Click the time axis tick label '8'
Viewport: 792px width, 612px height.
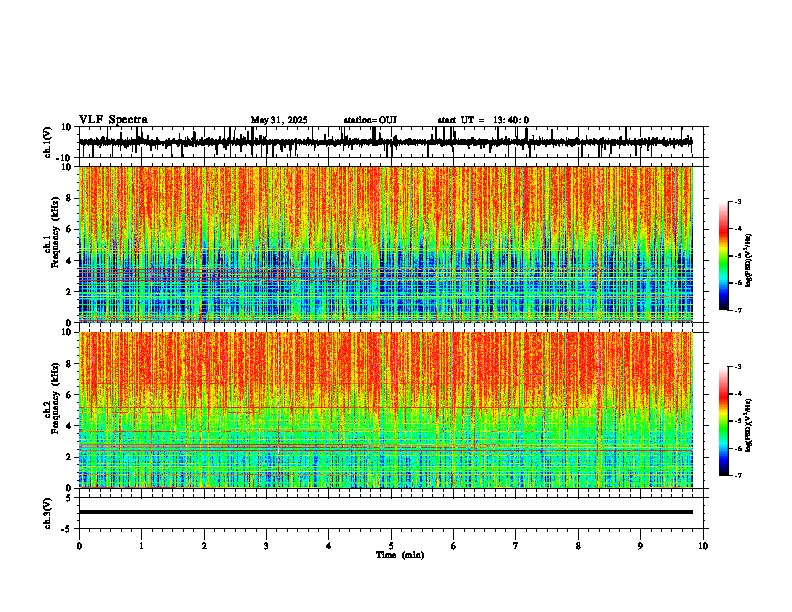[578, 546]
